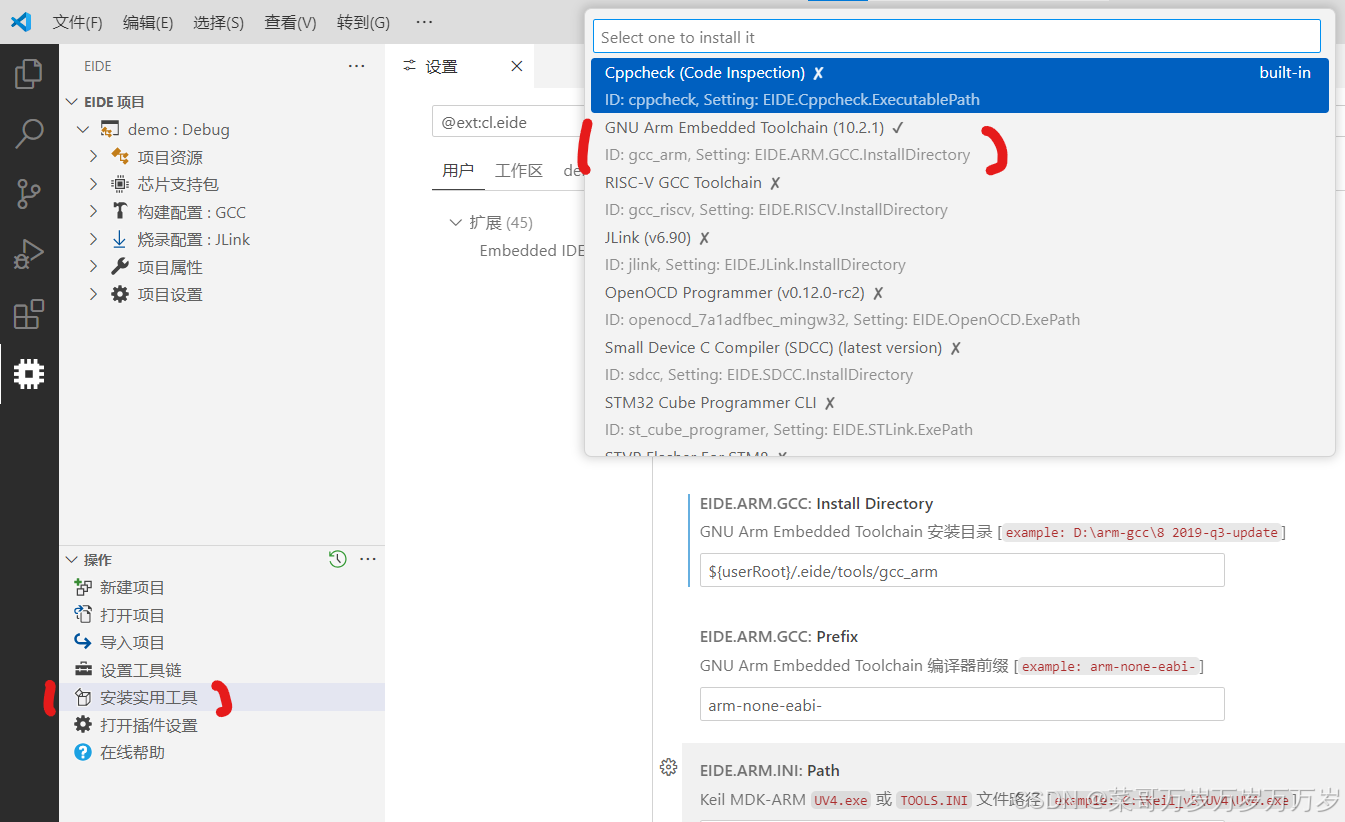The height and width of the screenshot is (822, 1345).
Task: Open the Explorer view in activity bar
Action: click(29, 74)
